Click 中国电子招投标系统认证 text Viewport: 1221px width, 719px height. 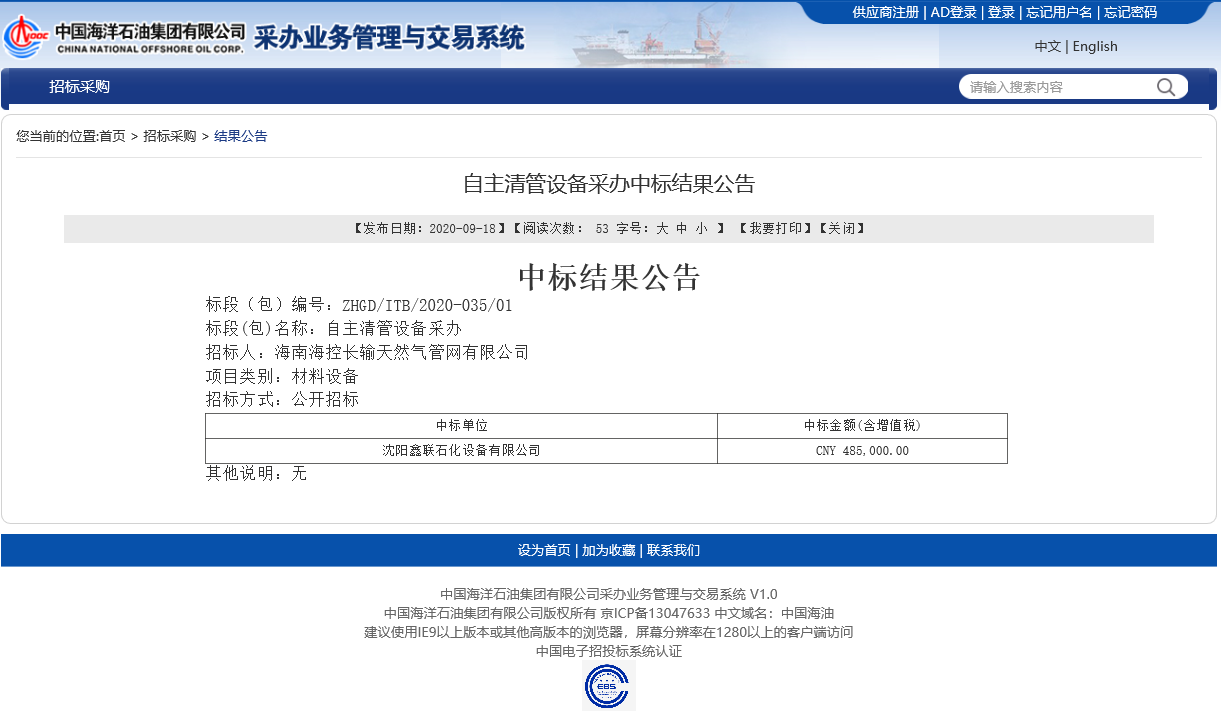(609, 651)
